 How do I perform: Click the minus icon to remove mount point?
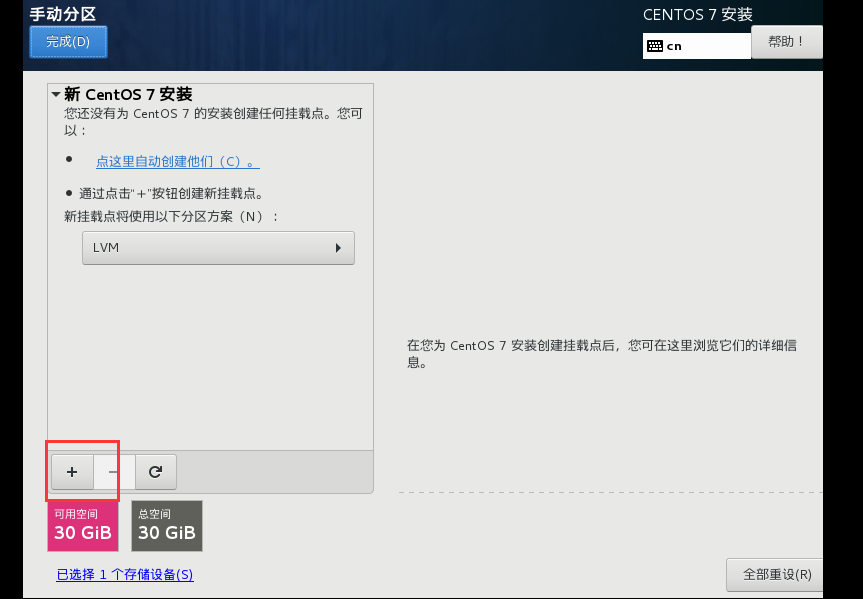114,472
